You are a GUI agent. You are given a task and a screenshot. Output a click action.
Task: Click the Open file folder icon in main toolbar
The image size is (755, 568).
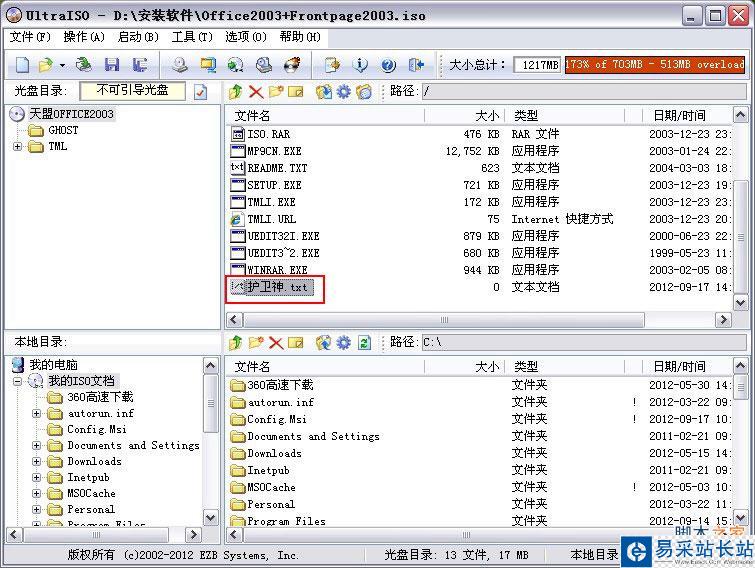(46, 65)
